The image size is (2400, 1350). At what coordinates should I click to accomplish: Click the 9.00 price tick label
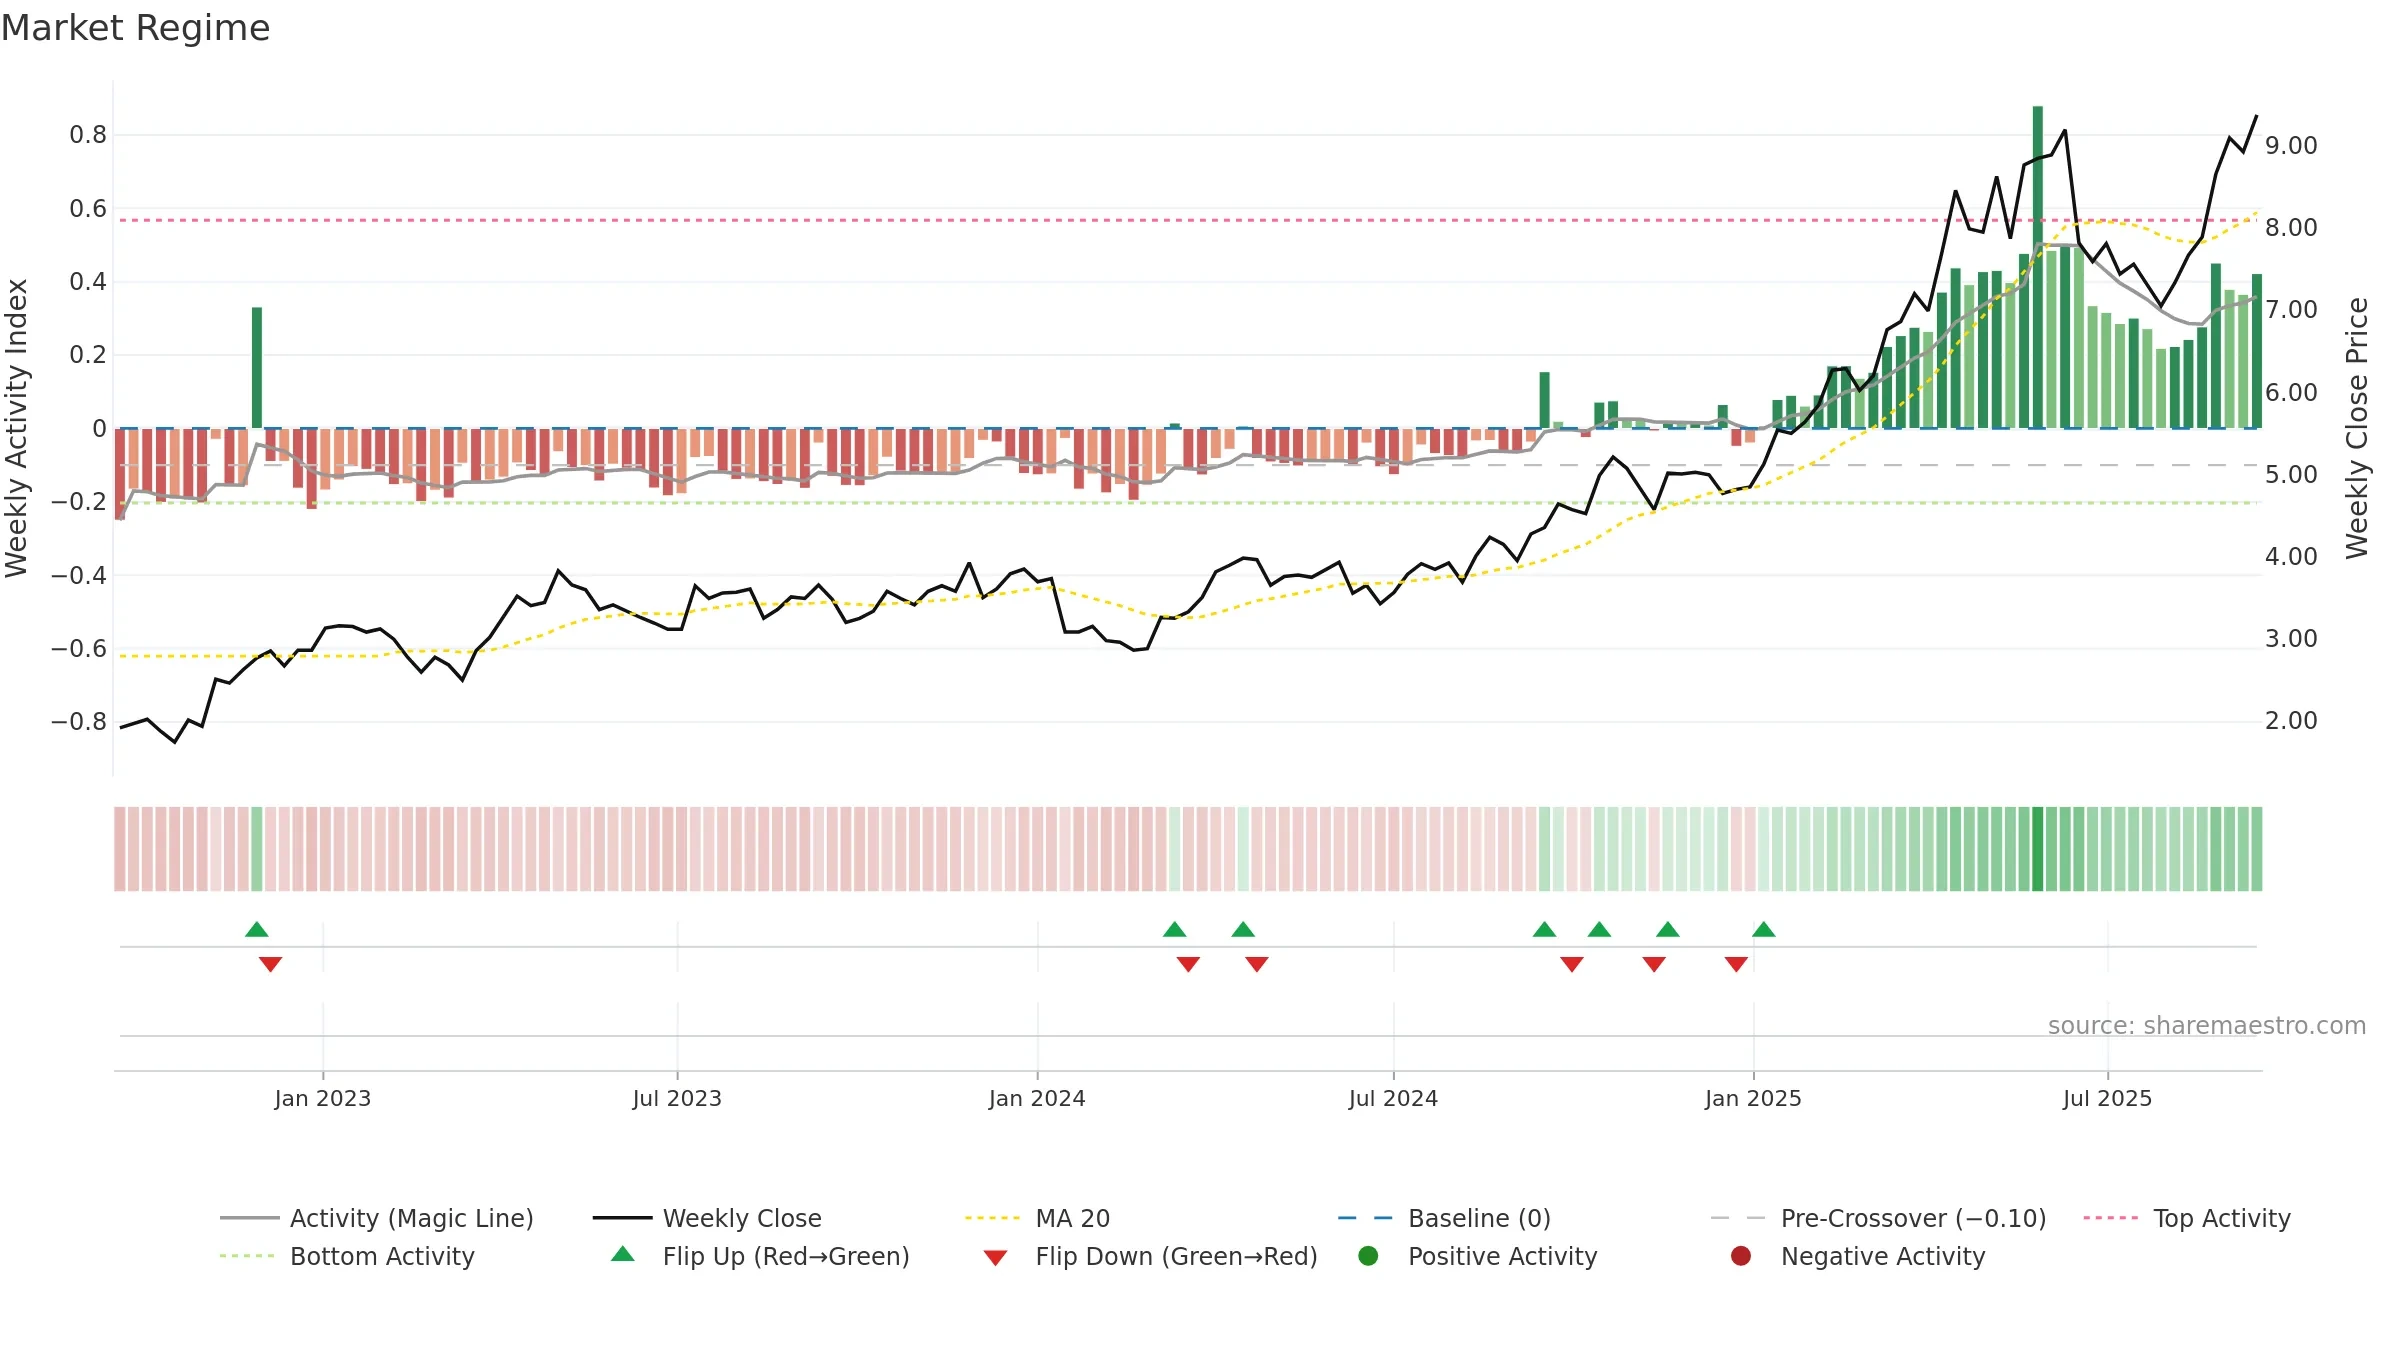tap(2291, 146)
